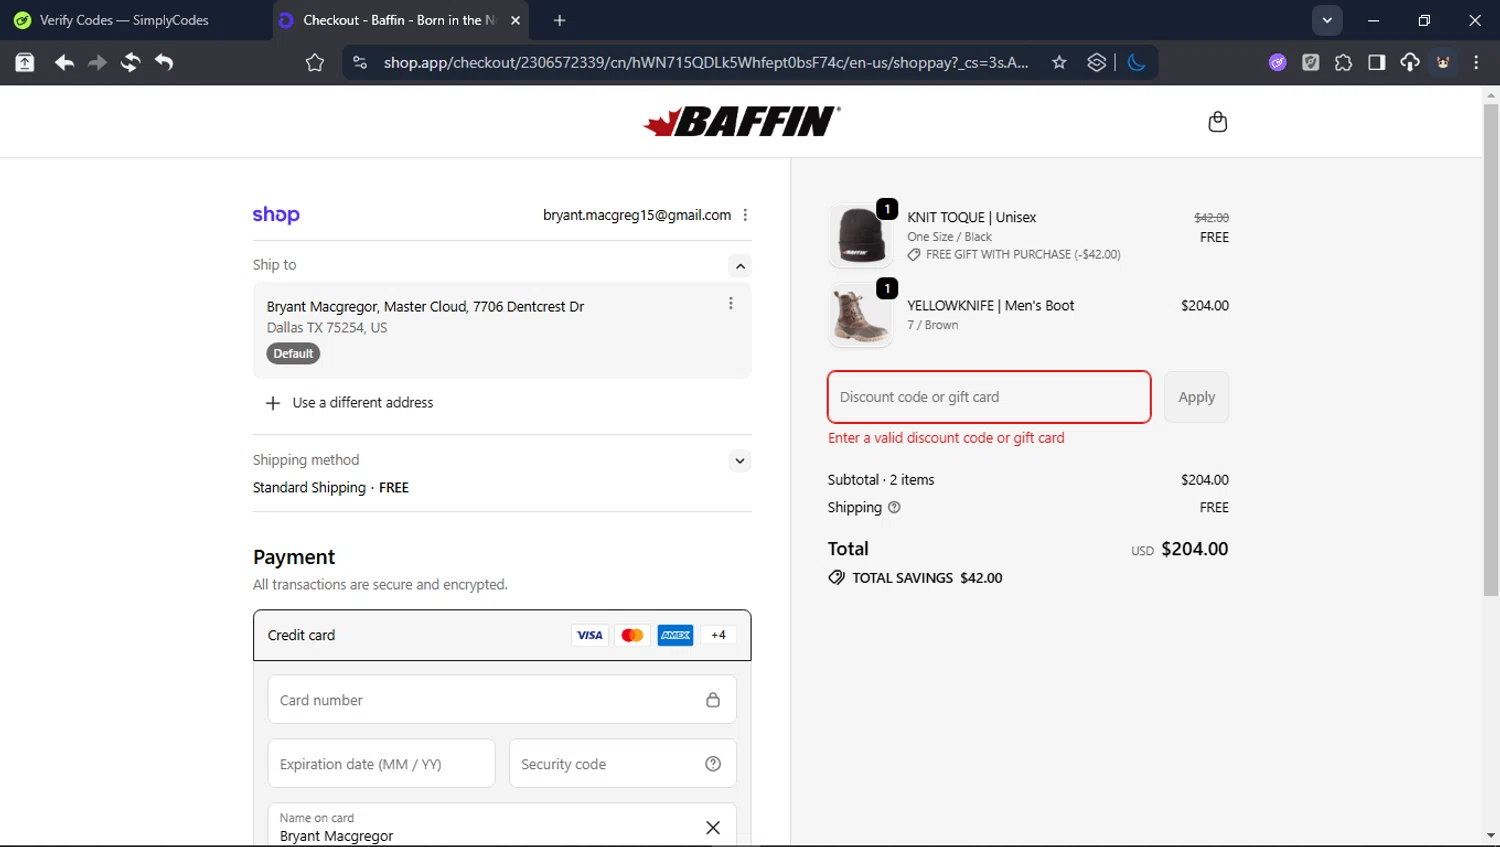Click the Shop Pay logo
The height and width of the screenshot is (847, 1500).
[x=276, y=214]
